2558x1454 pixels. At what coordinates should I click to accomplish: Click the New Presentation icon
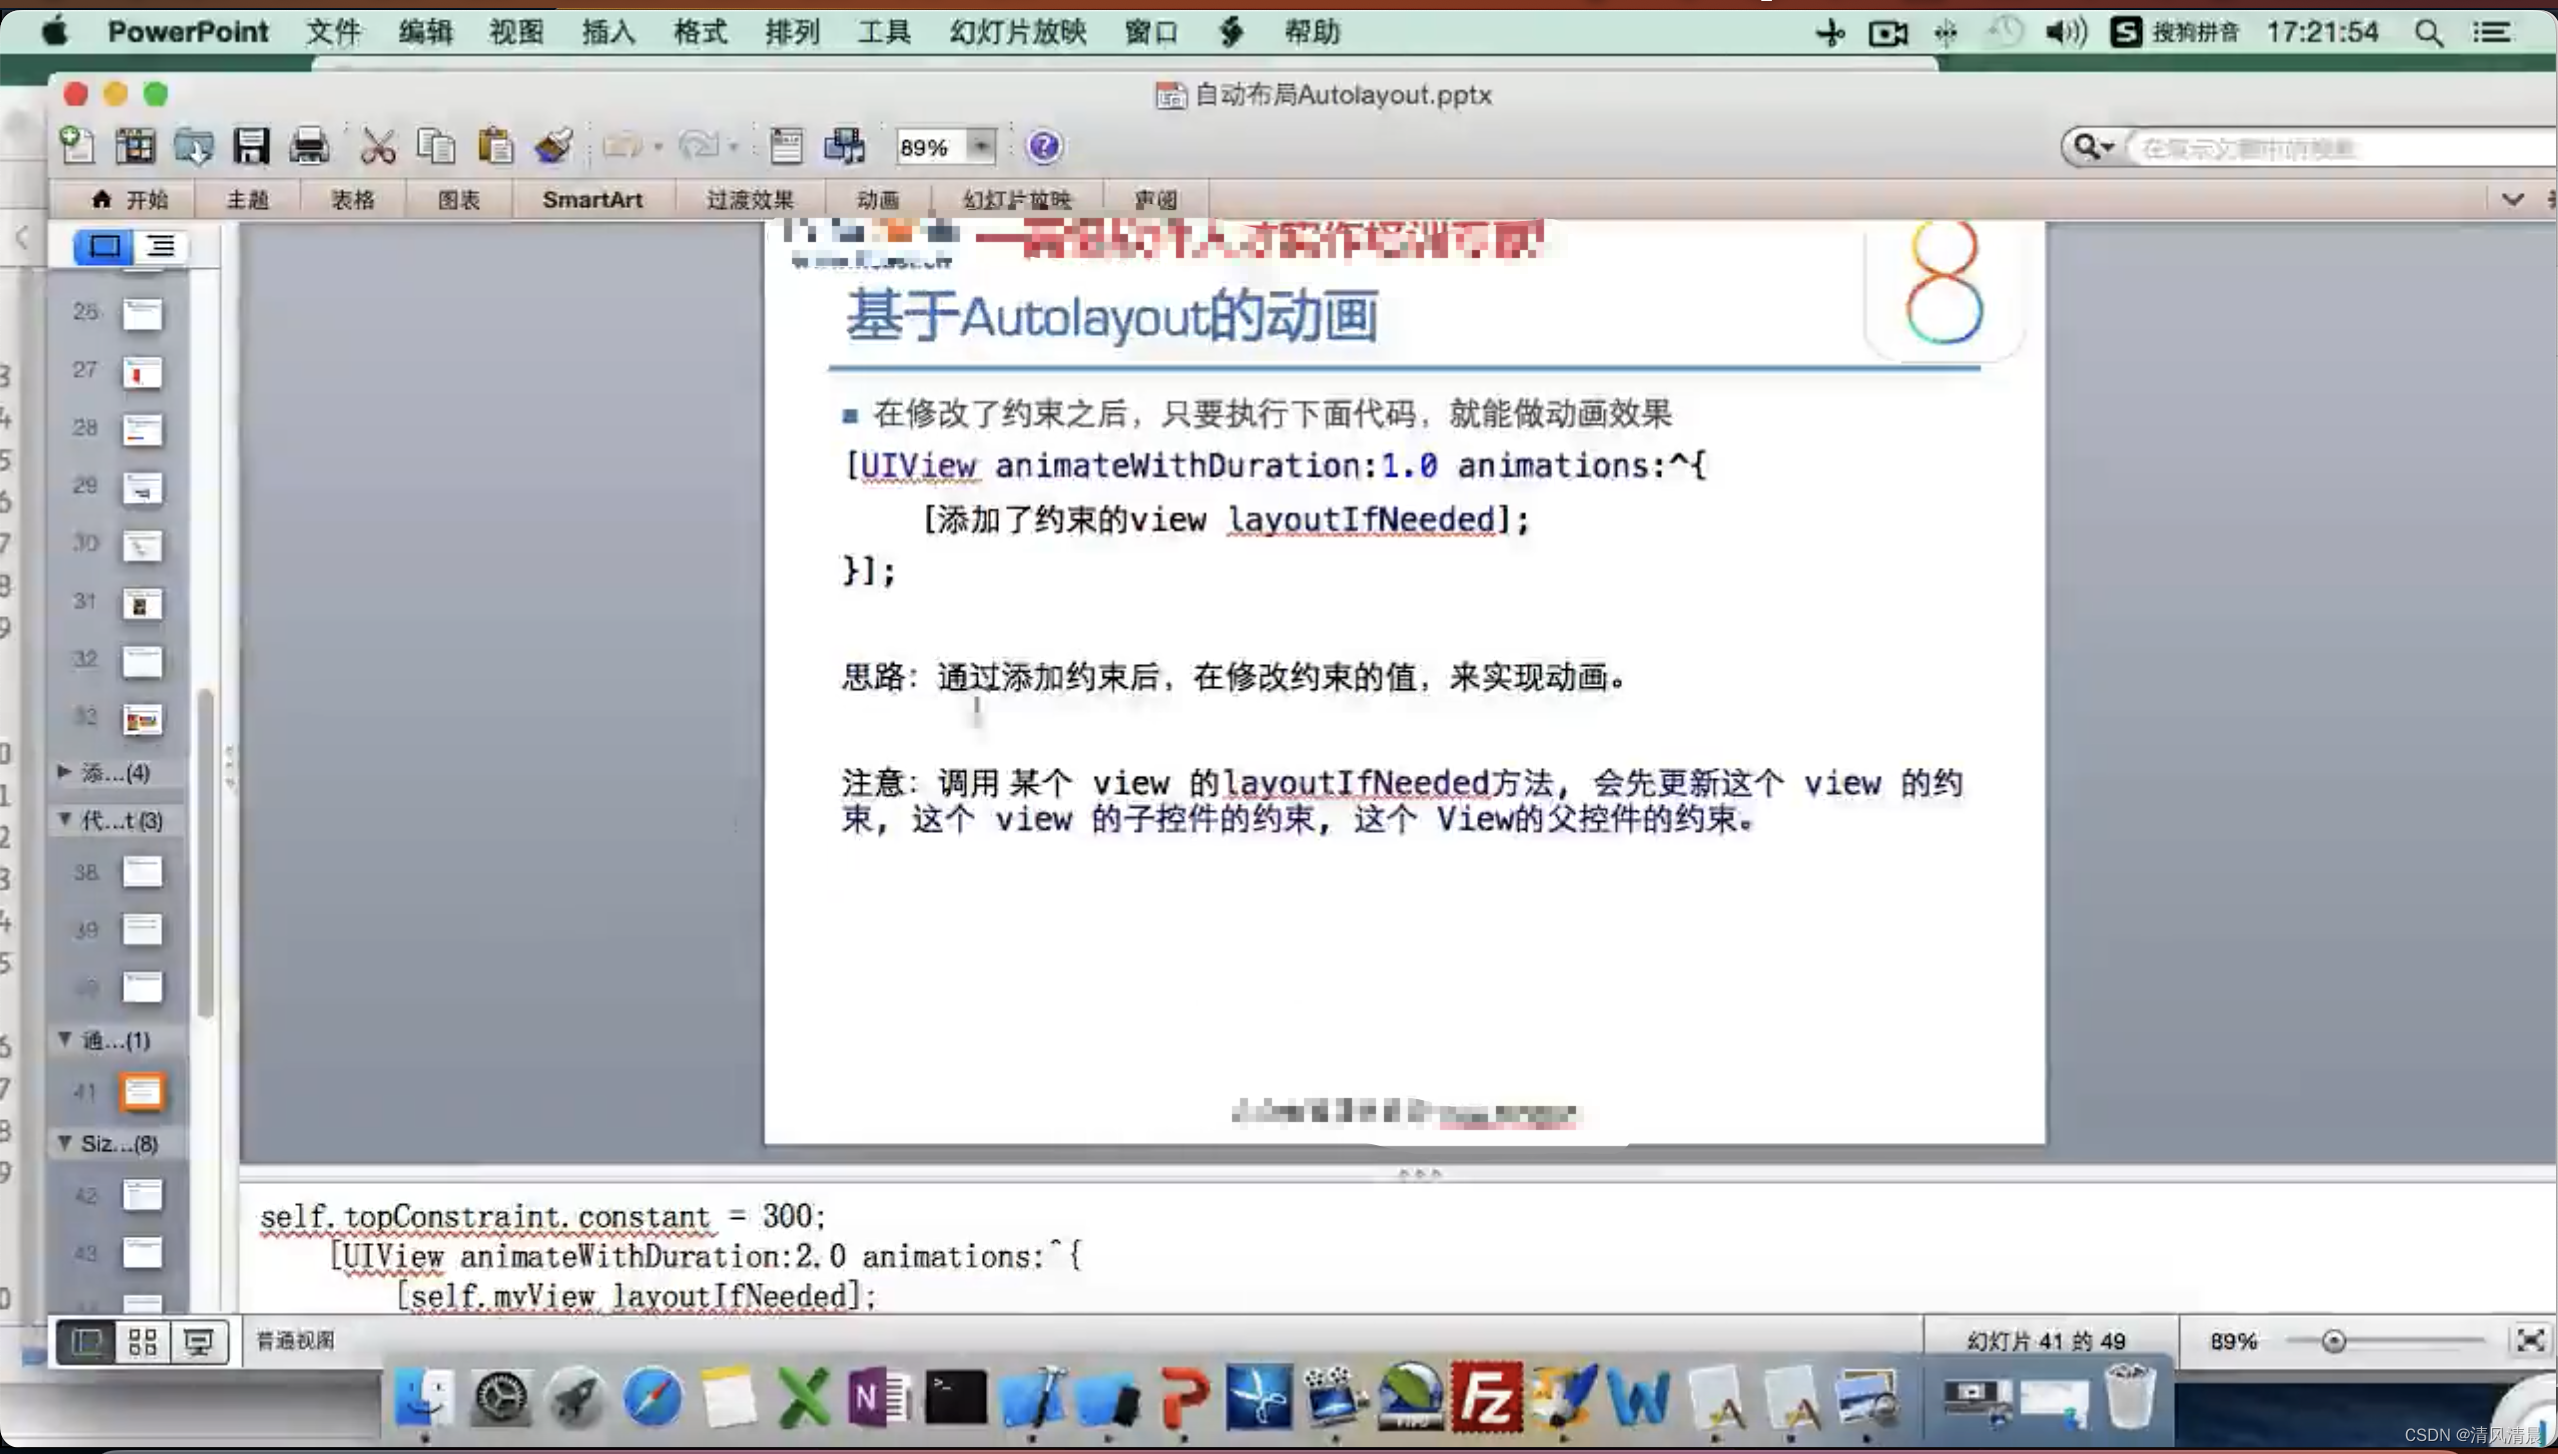coord(77,147)
